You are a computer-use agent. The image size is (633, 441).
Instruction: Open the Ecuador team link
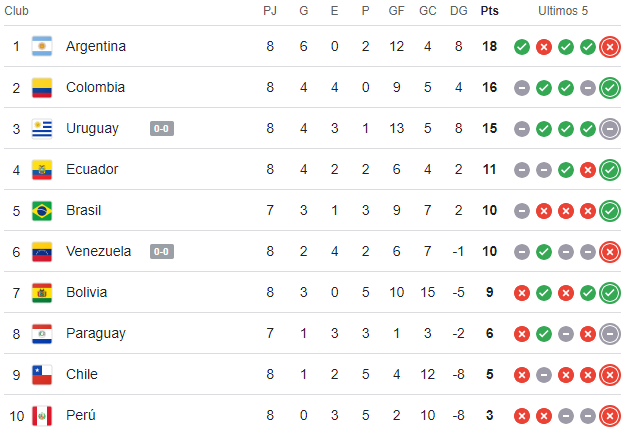point(92,169)
